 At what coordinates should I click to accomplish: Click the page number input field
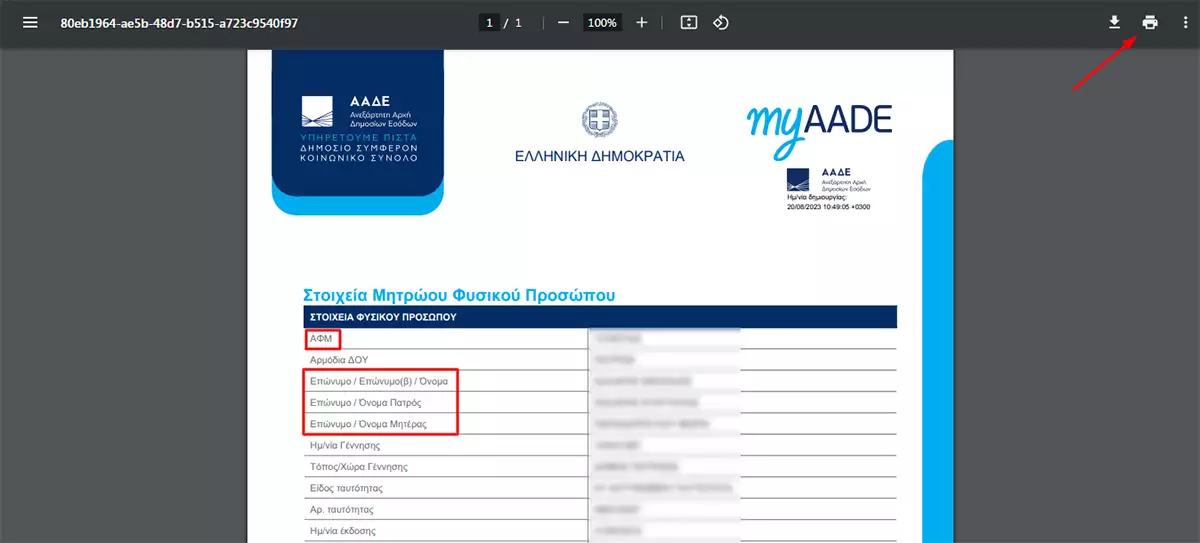(489, 23)
